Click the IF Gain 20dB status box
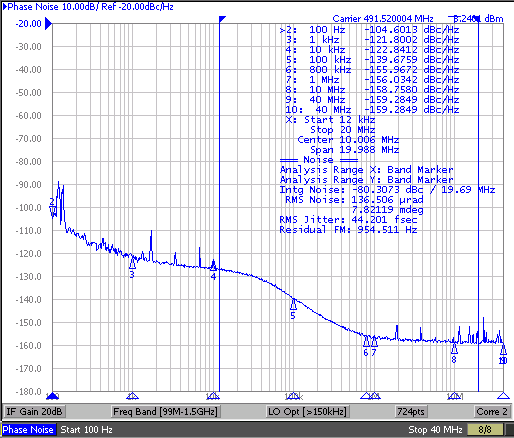The height and width of the screenshot is (438, 514). [34, 412]
